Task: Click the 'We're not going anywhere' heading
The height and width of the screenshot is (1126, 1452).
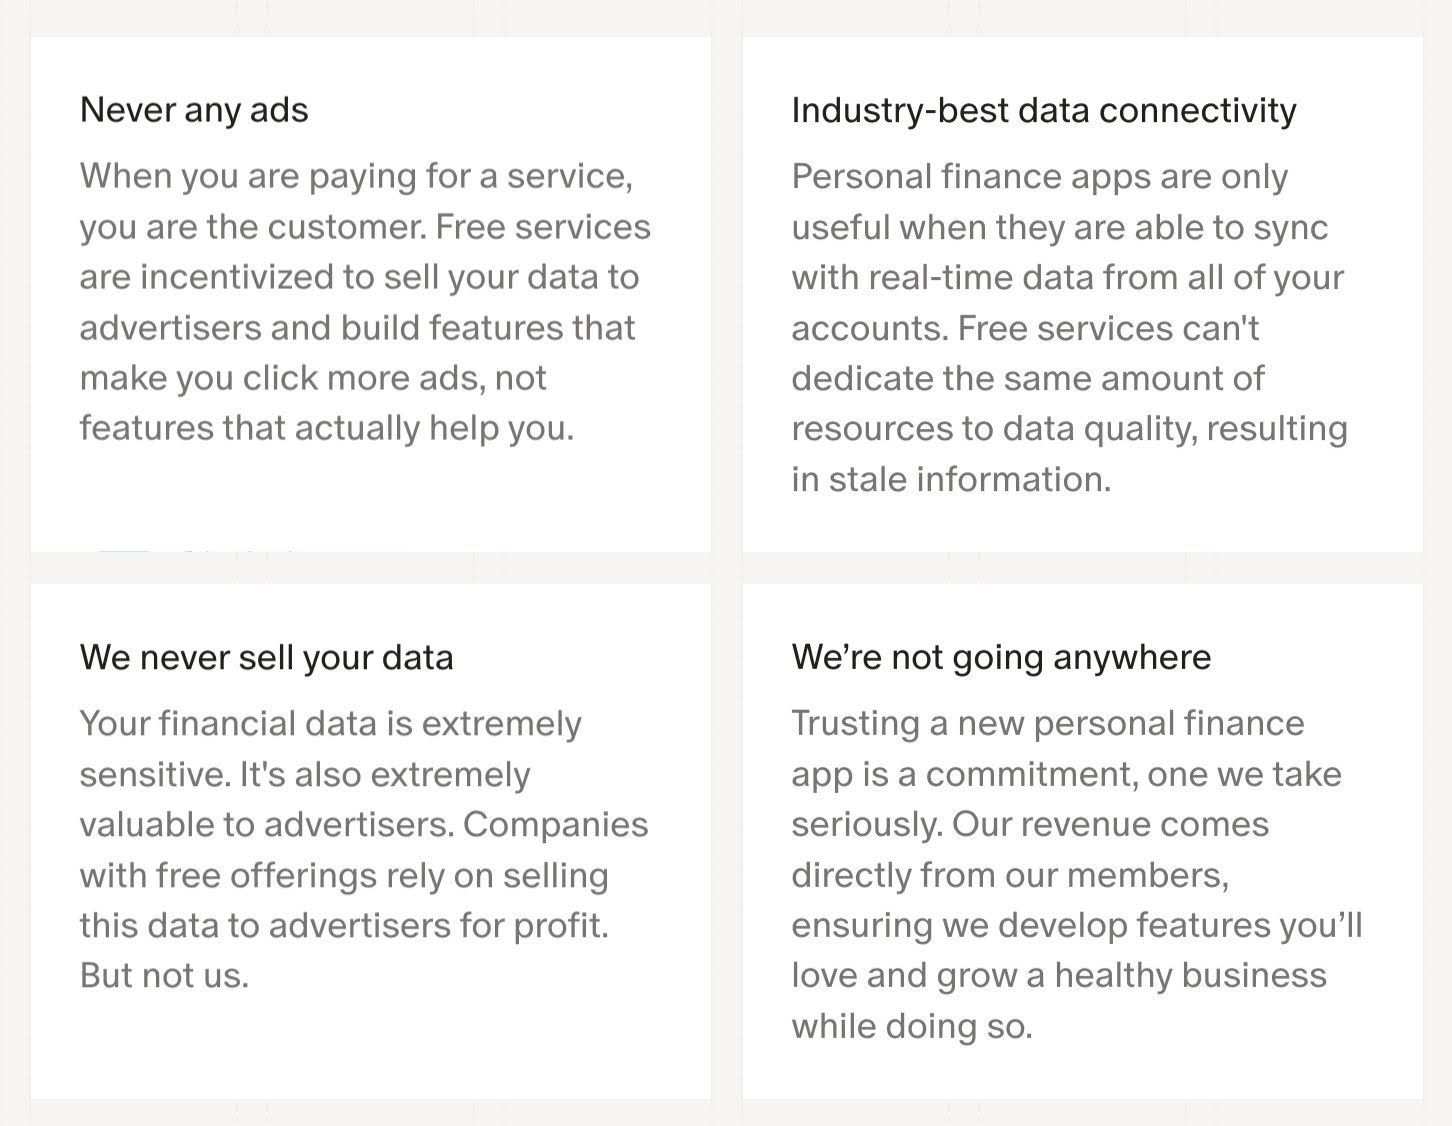Action: point(1001,657)
